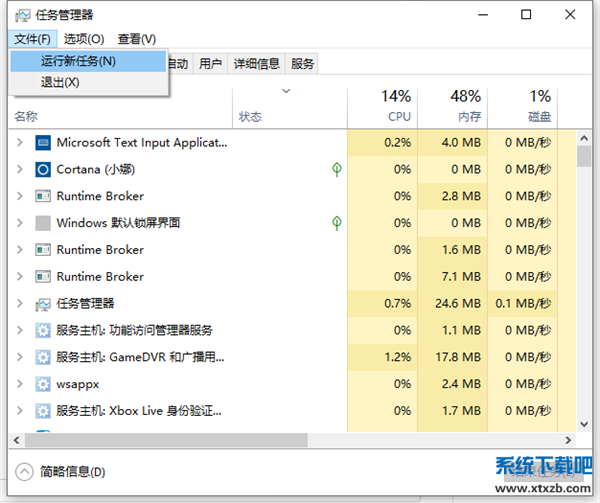Click the 服务主机: GameDVR gear icon
The height and width of the screenshot is (503, 600).
click(43, 357)
